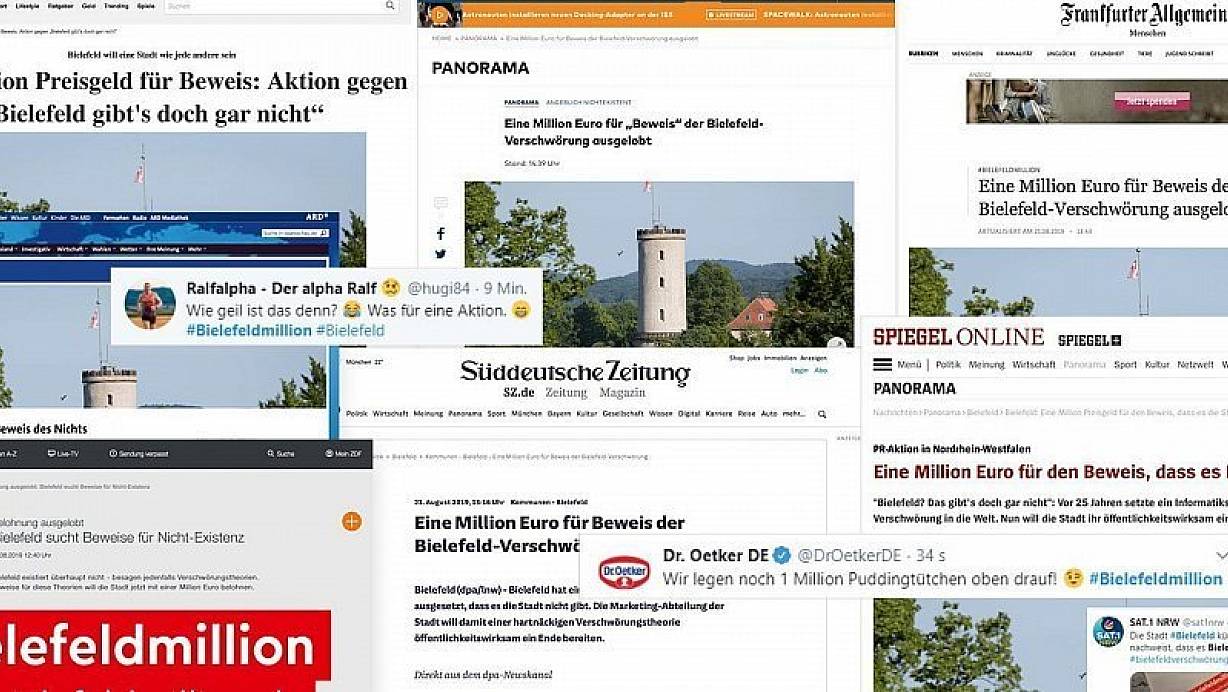Click the orange plus button on ZDF article
The image size is (1228, 692).
tap(351, 521)
